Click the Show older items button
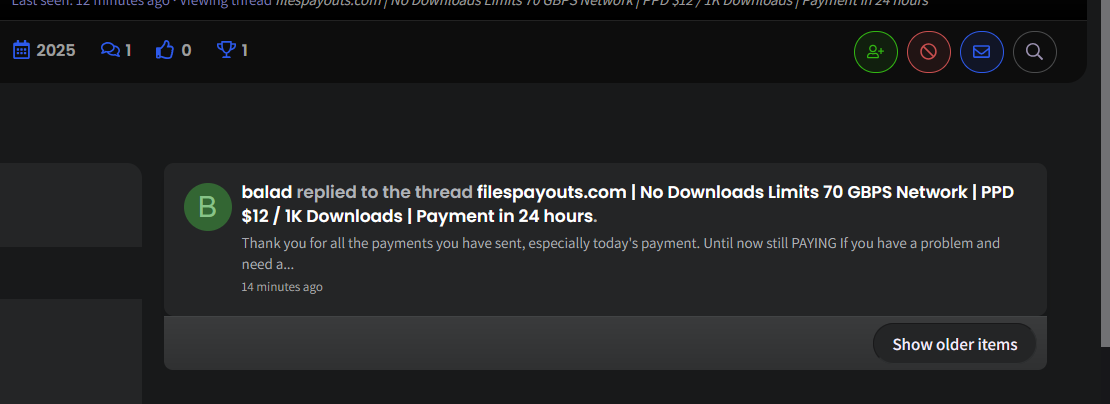 [954, 344]
